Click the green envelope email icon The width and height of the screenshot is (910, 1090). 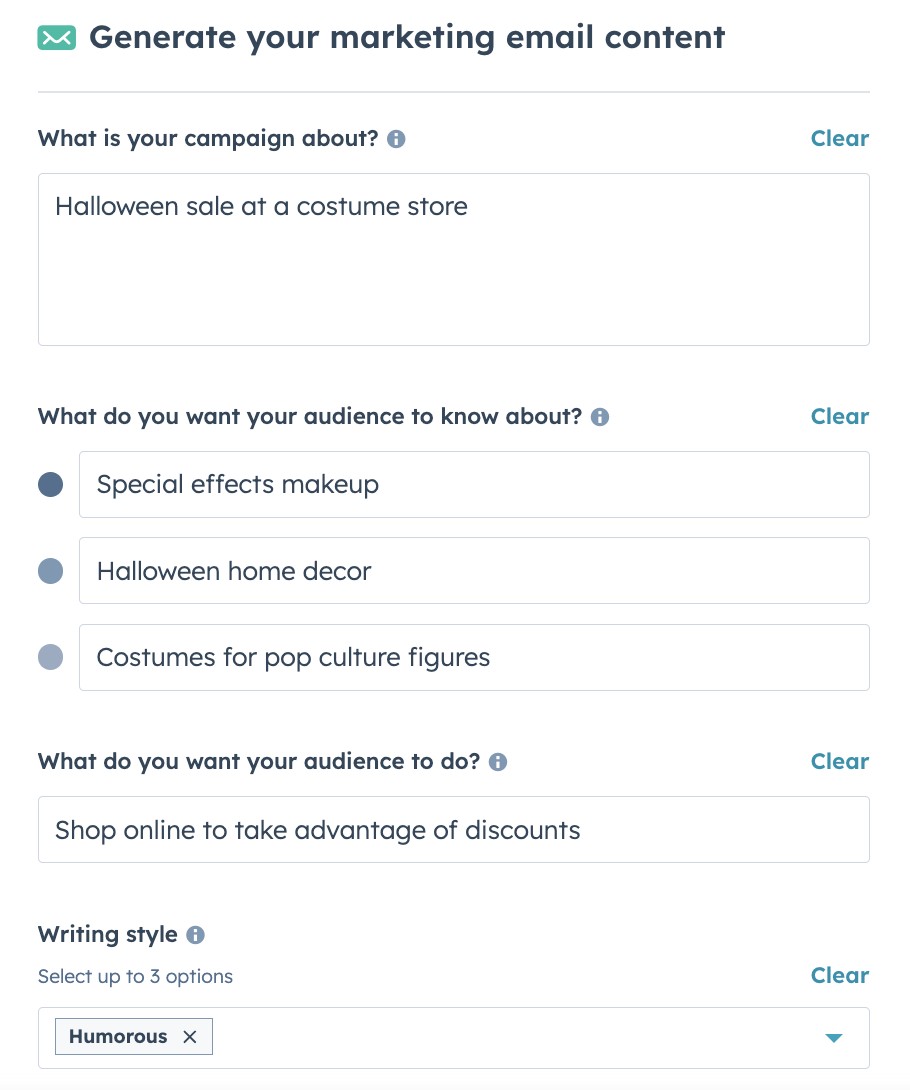click(56, 38)
